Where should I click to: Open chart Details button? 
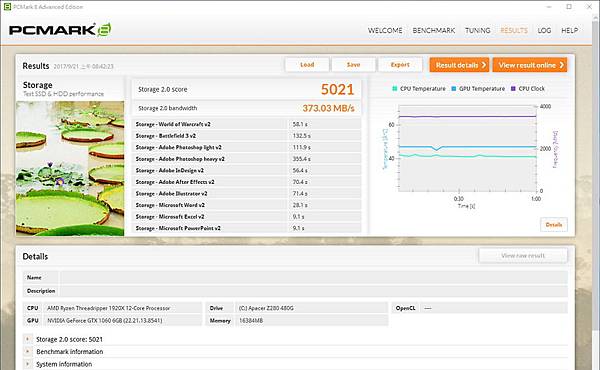(x=554, y=225)
